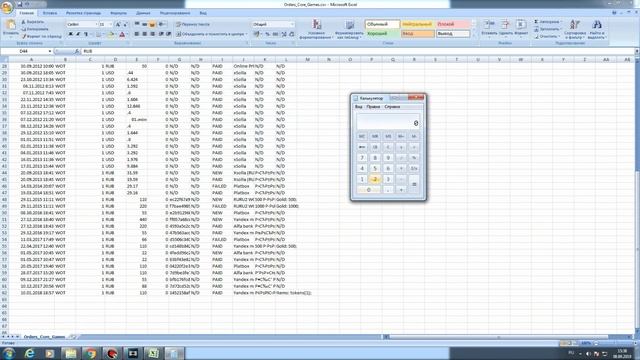Switch to the Insert (Вставка) ribbon tab
This screenshot has height=360, width=640.
50,13
